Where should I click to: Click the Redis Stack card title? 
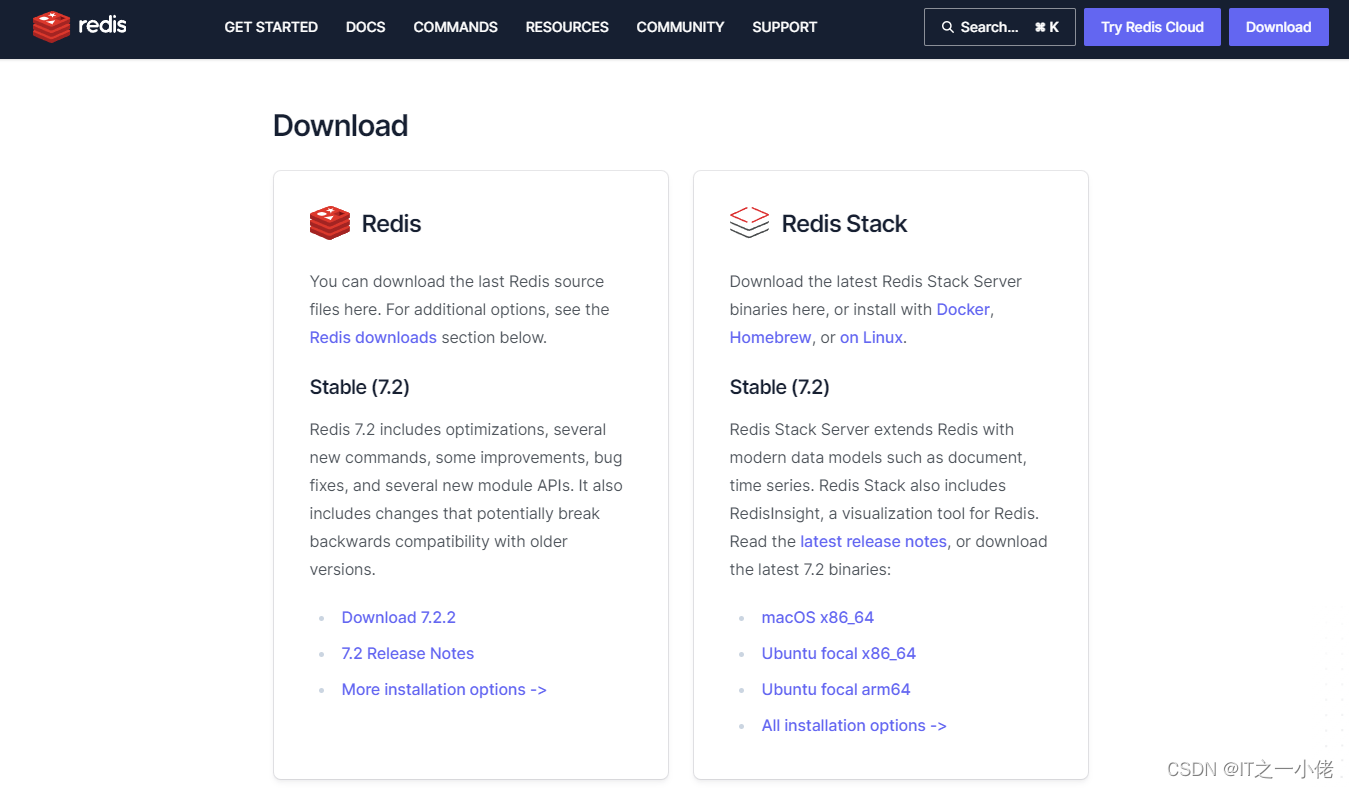(844, 223)
